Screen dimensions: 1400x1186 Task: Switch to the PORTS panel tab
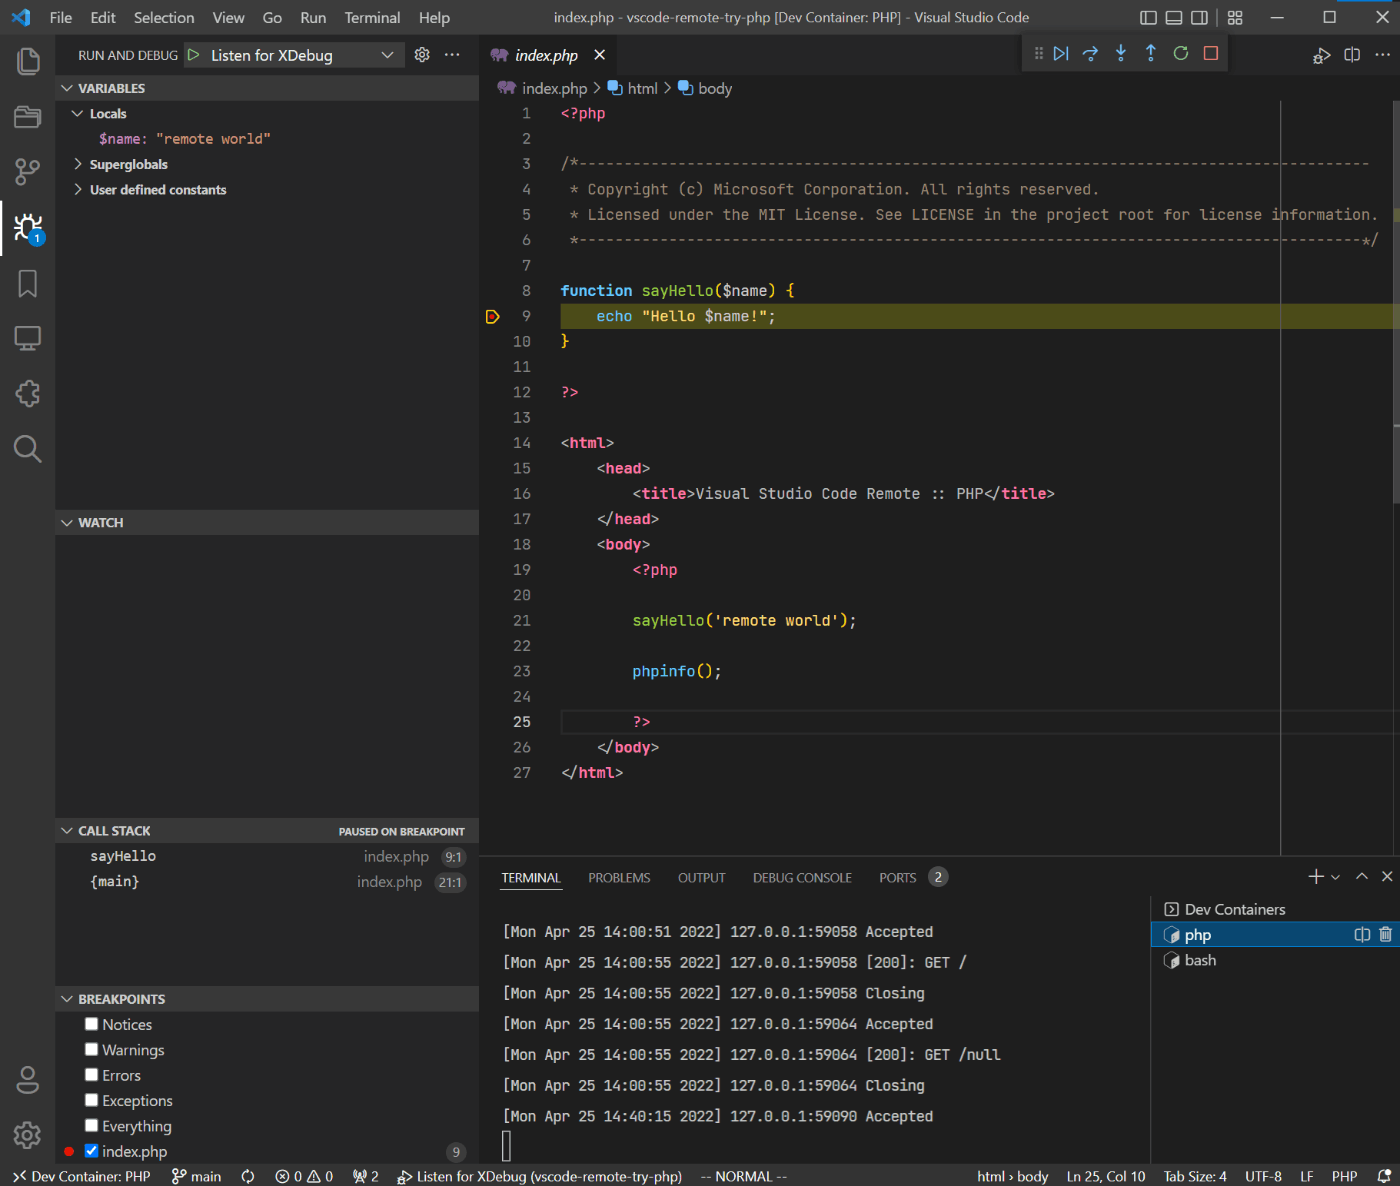click(897, 878)
